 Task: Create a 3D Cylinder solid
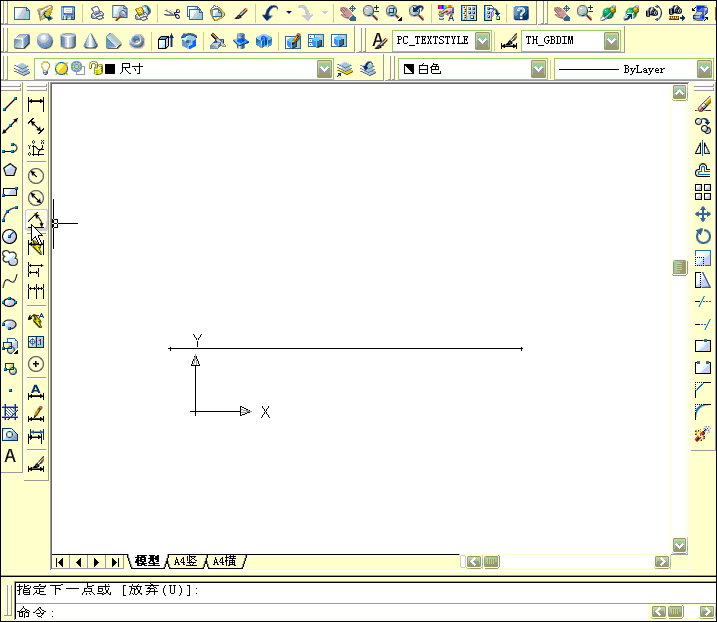[x=68, y=41]
